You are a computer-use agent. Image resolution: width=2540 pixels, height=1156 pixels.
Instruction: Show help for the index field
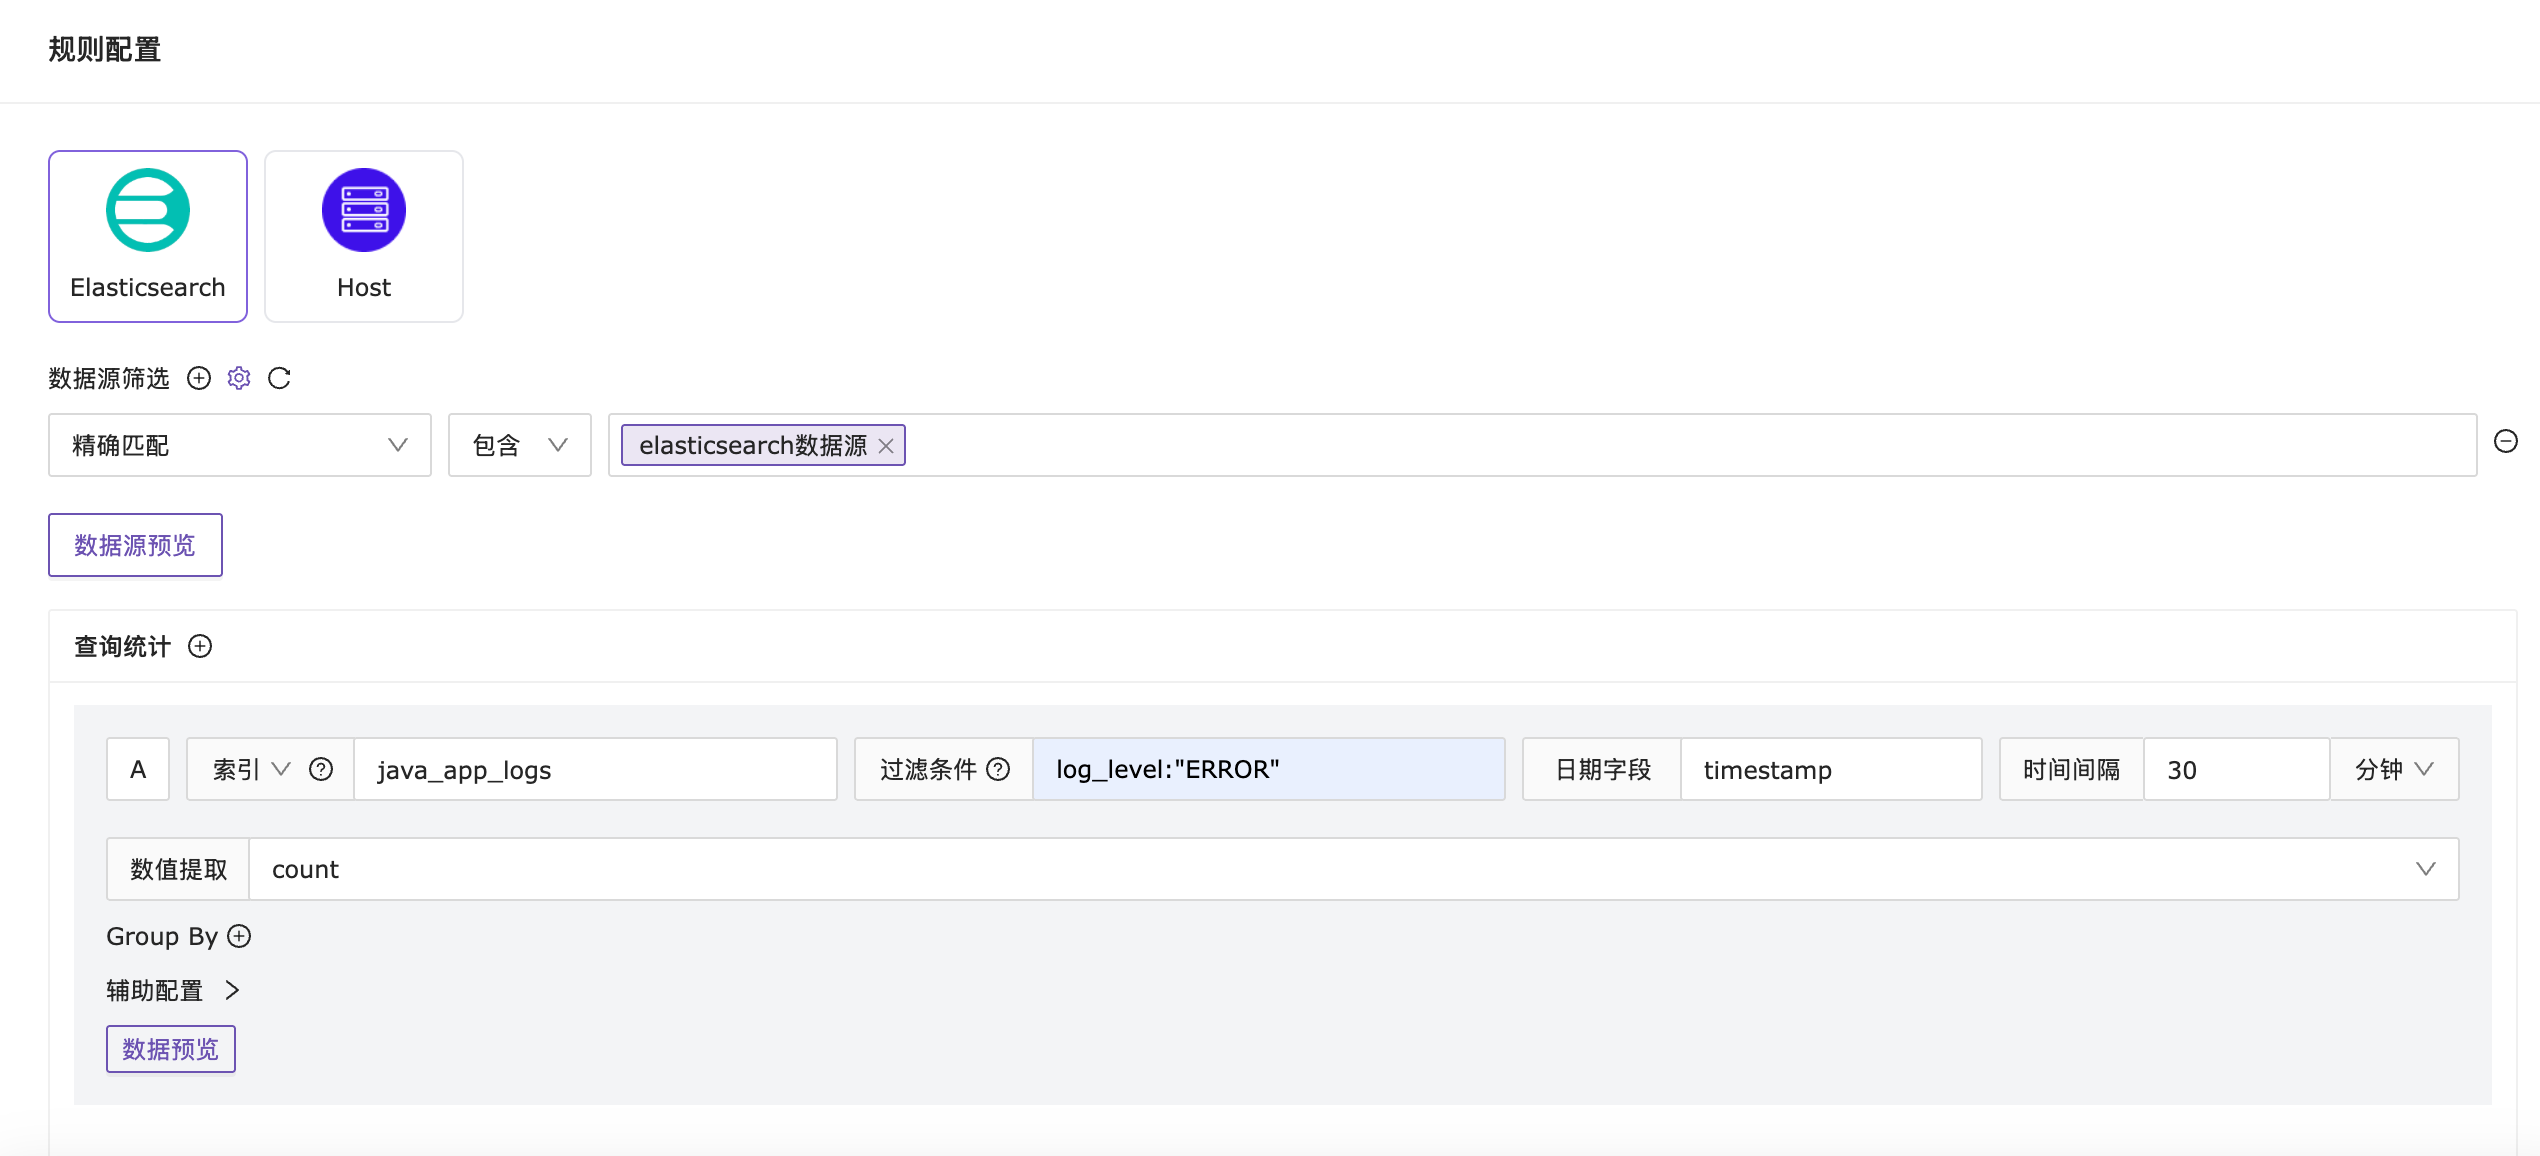point(321,769)
